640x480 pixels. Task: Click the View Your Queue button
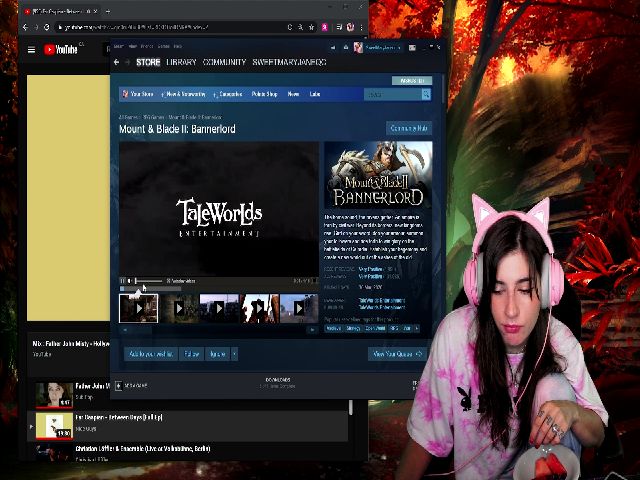(397, 354)
